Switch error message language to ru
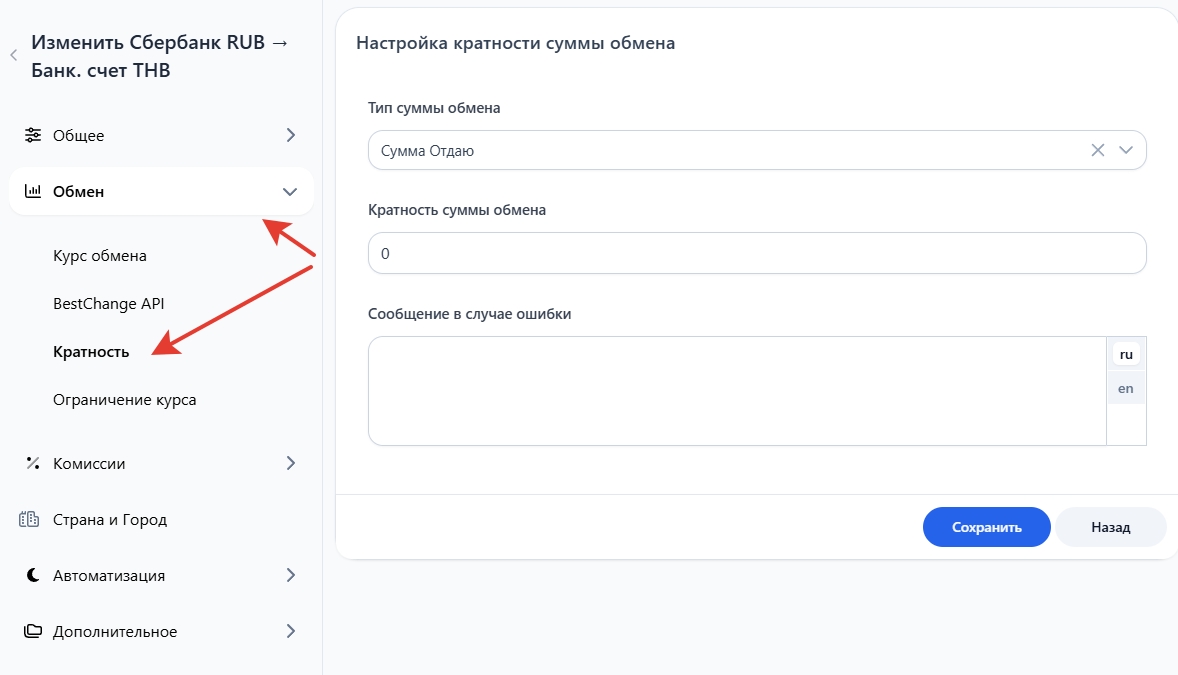The image size is (1178, 675). pyautogui.click(x=1126, y=354)
